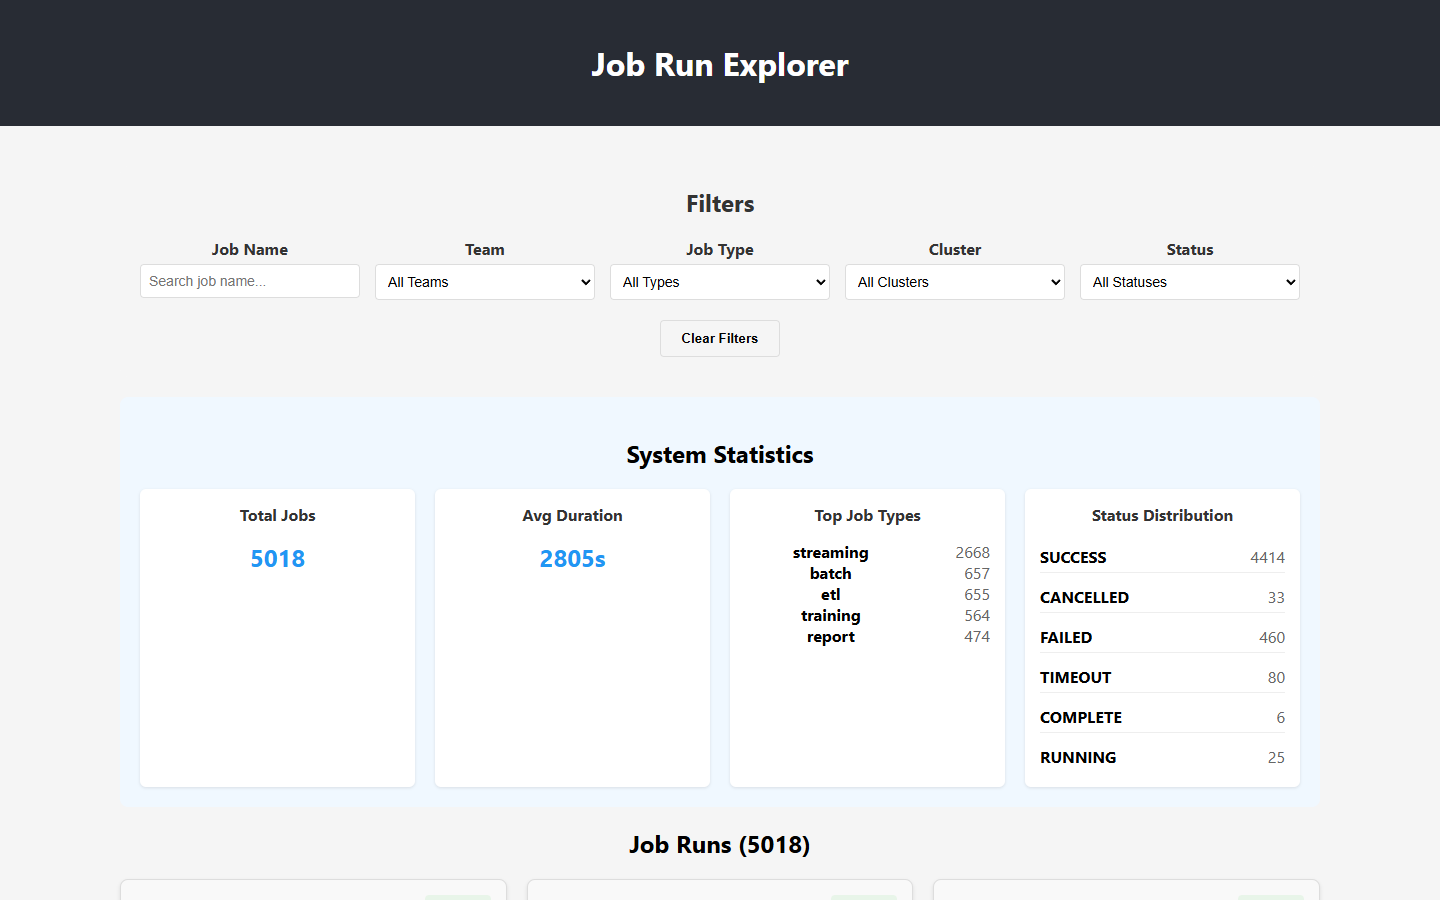
Task: Click the Clear Filters button
Action: 720,338
